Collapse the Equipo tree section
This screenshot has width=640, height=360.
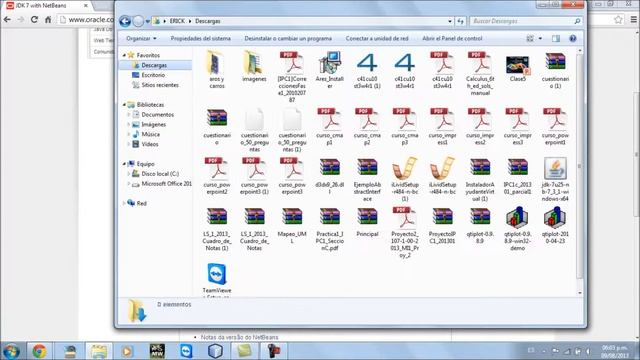(124, 164)
